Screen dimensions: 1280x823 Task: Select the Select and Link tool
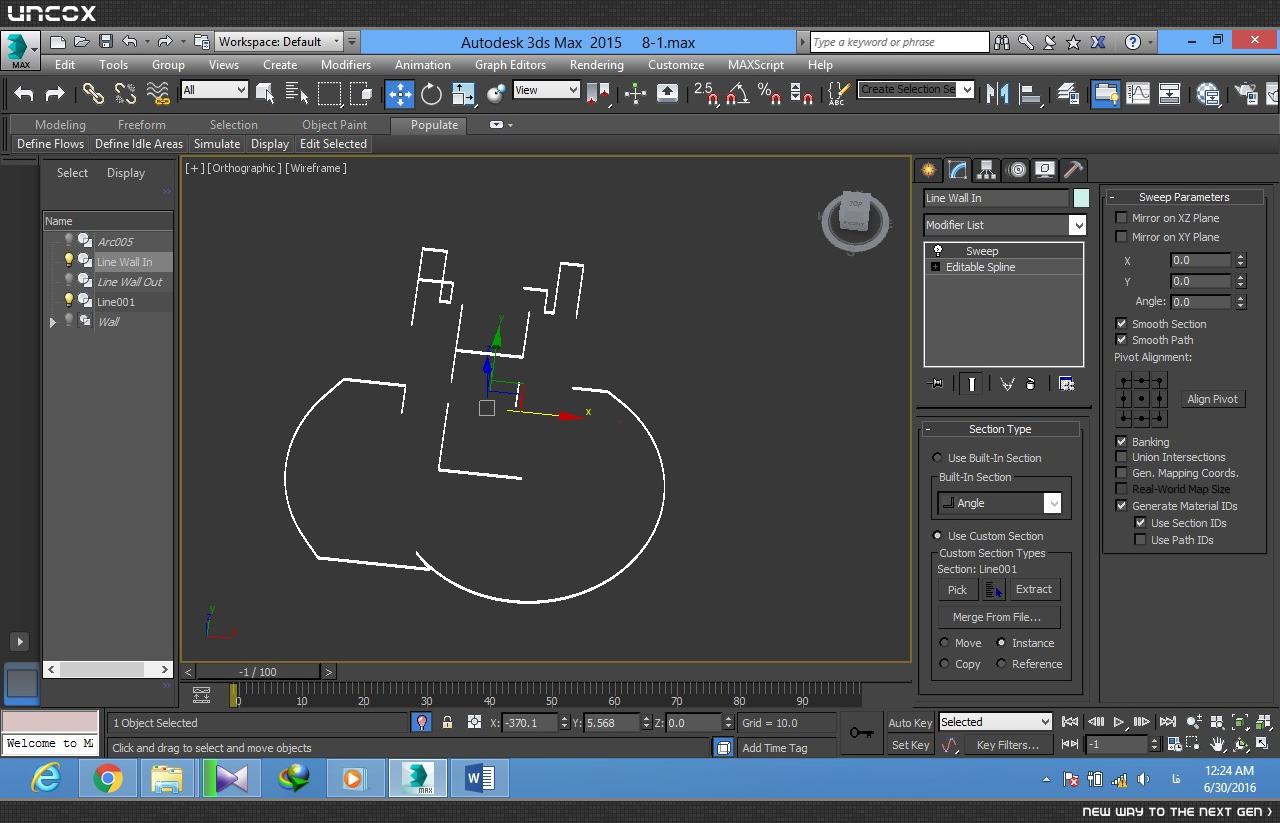[x=93, y=93]
